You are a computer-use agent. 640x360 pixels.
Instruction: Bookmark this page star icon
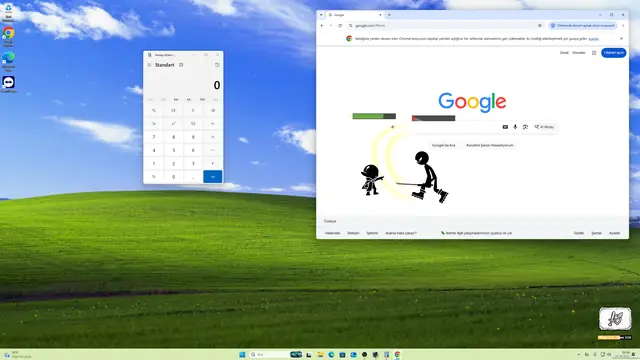click(x=540, y=25)
